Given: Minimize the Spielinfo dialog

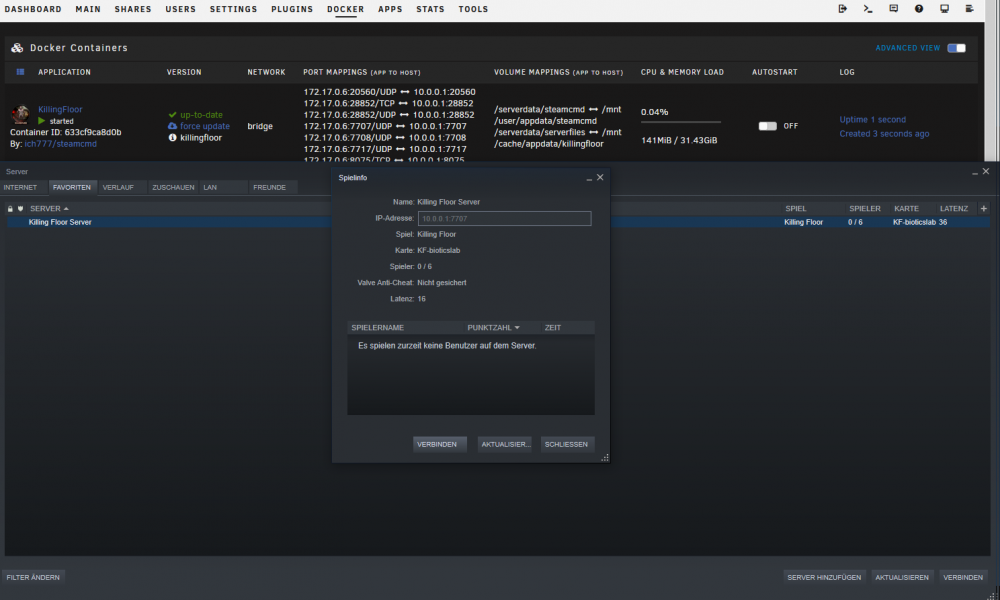Looking at the screenshot, I should [x=589, y=178].
